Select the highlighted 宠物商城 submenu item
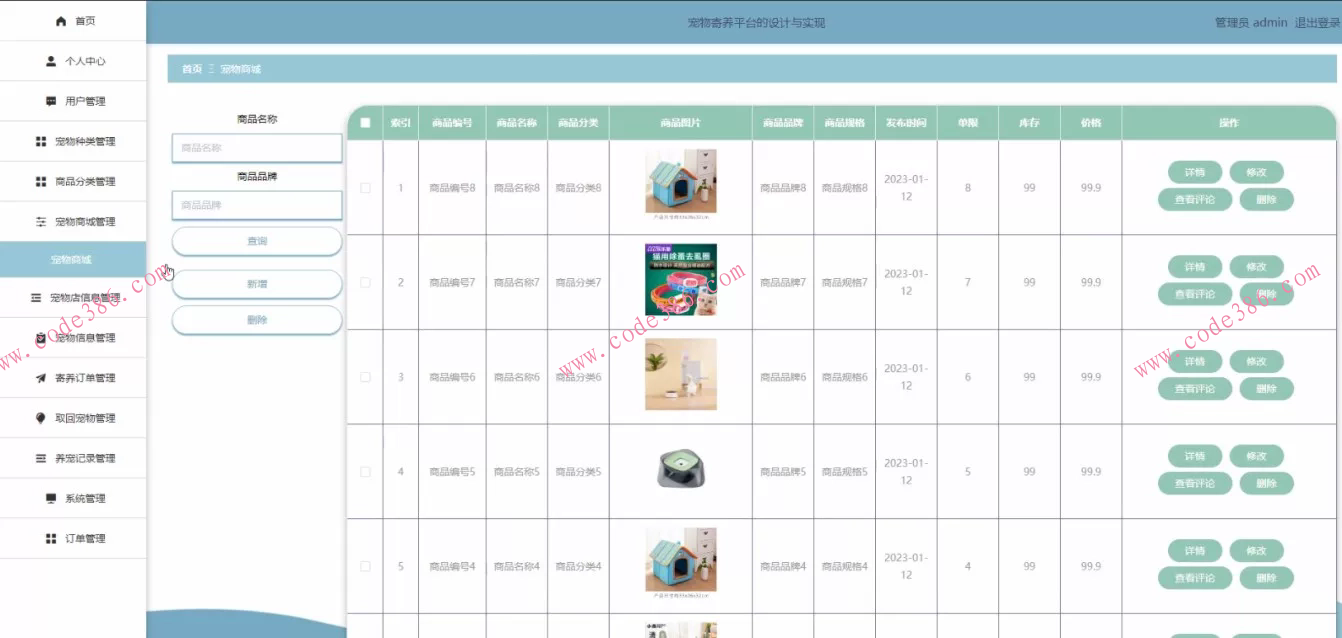 coord(73,260)
